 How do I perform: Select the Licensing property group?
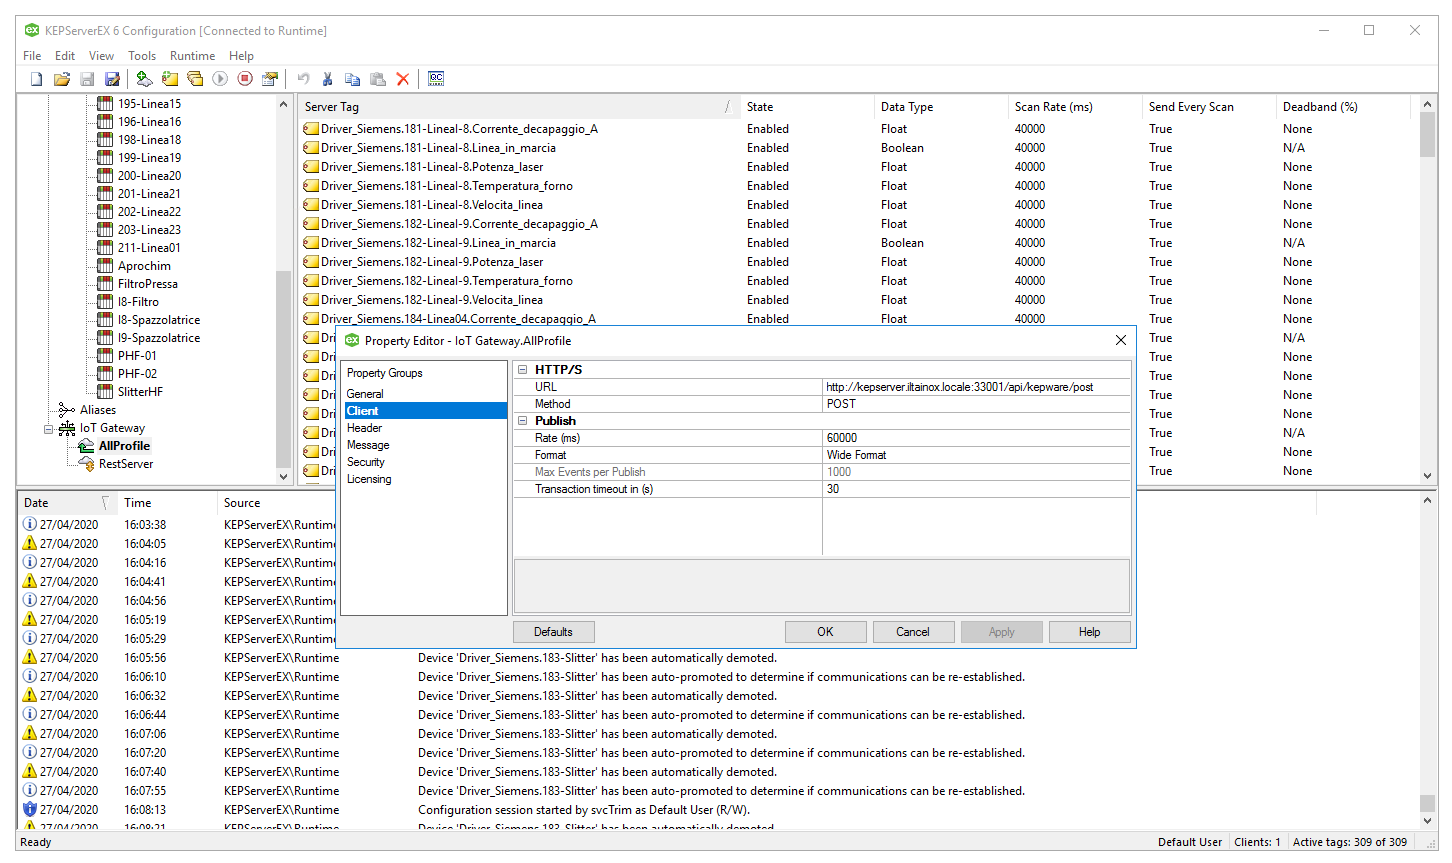pos(369,479)
